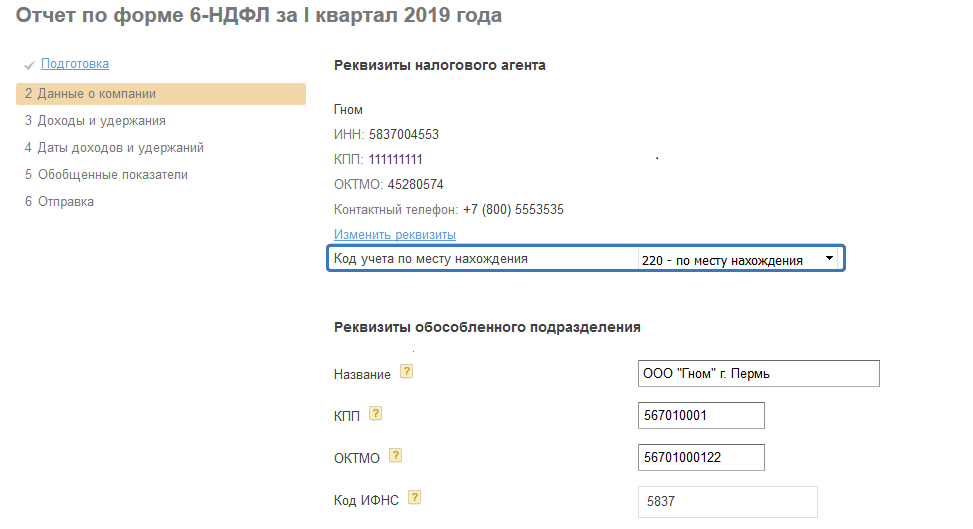Click the ОКТМО field containing 56701000122
The height and width of the screenshot is (529, 973).
700,457
